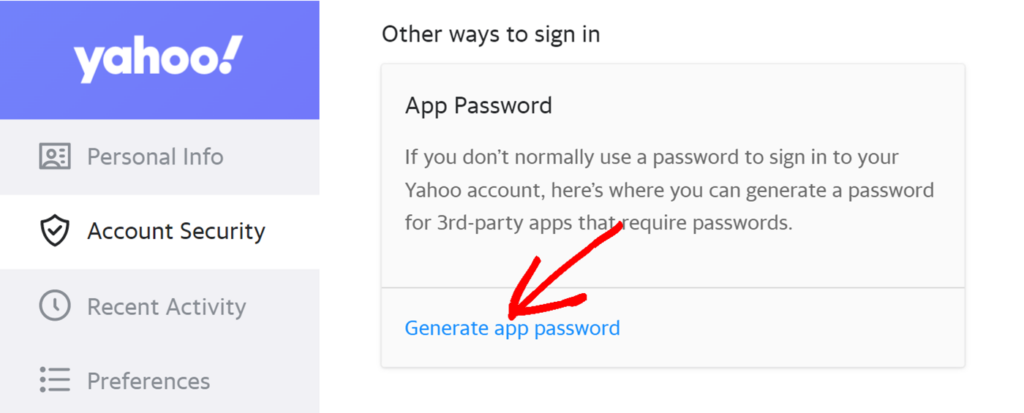This screenshot has height=413, width=1024.
Task: Click the Preferences list icon
Action: click(55, 380)
